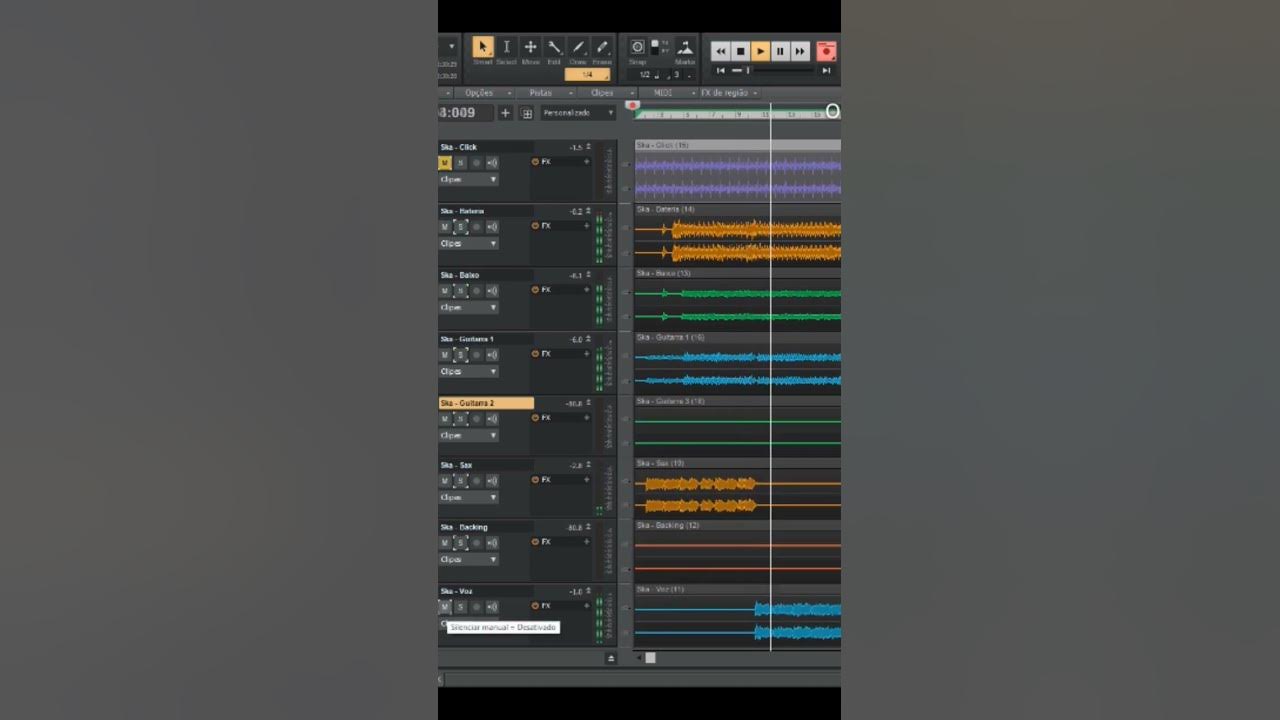
Task: Click the Ska - Sax (10) clip header
Action: [737, 464]
